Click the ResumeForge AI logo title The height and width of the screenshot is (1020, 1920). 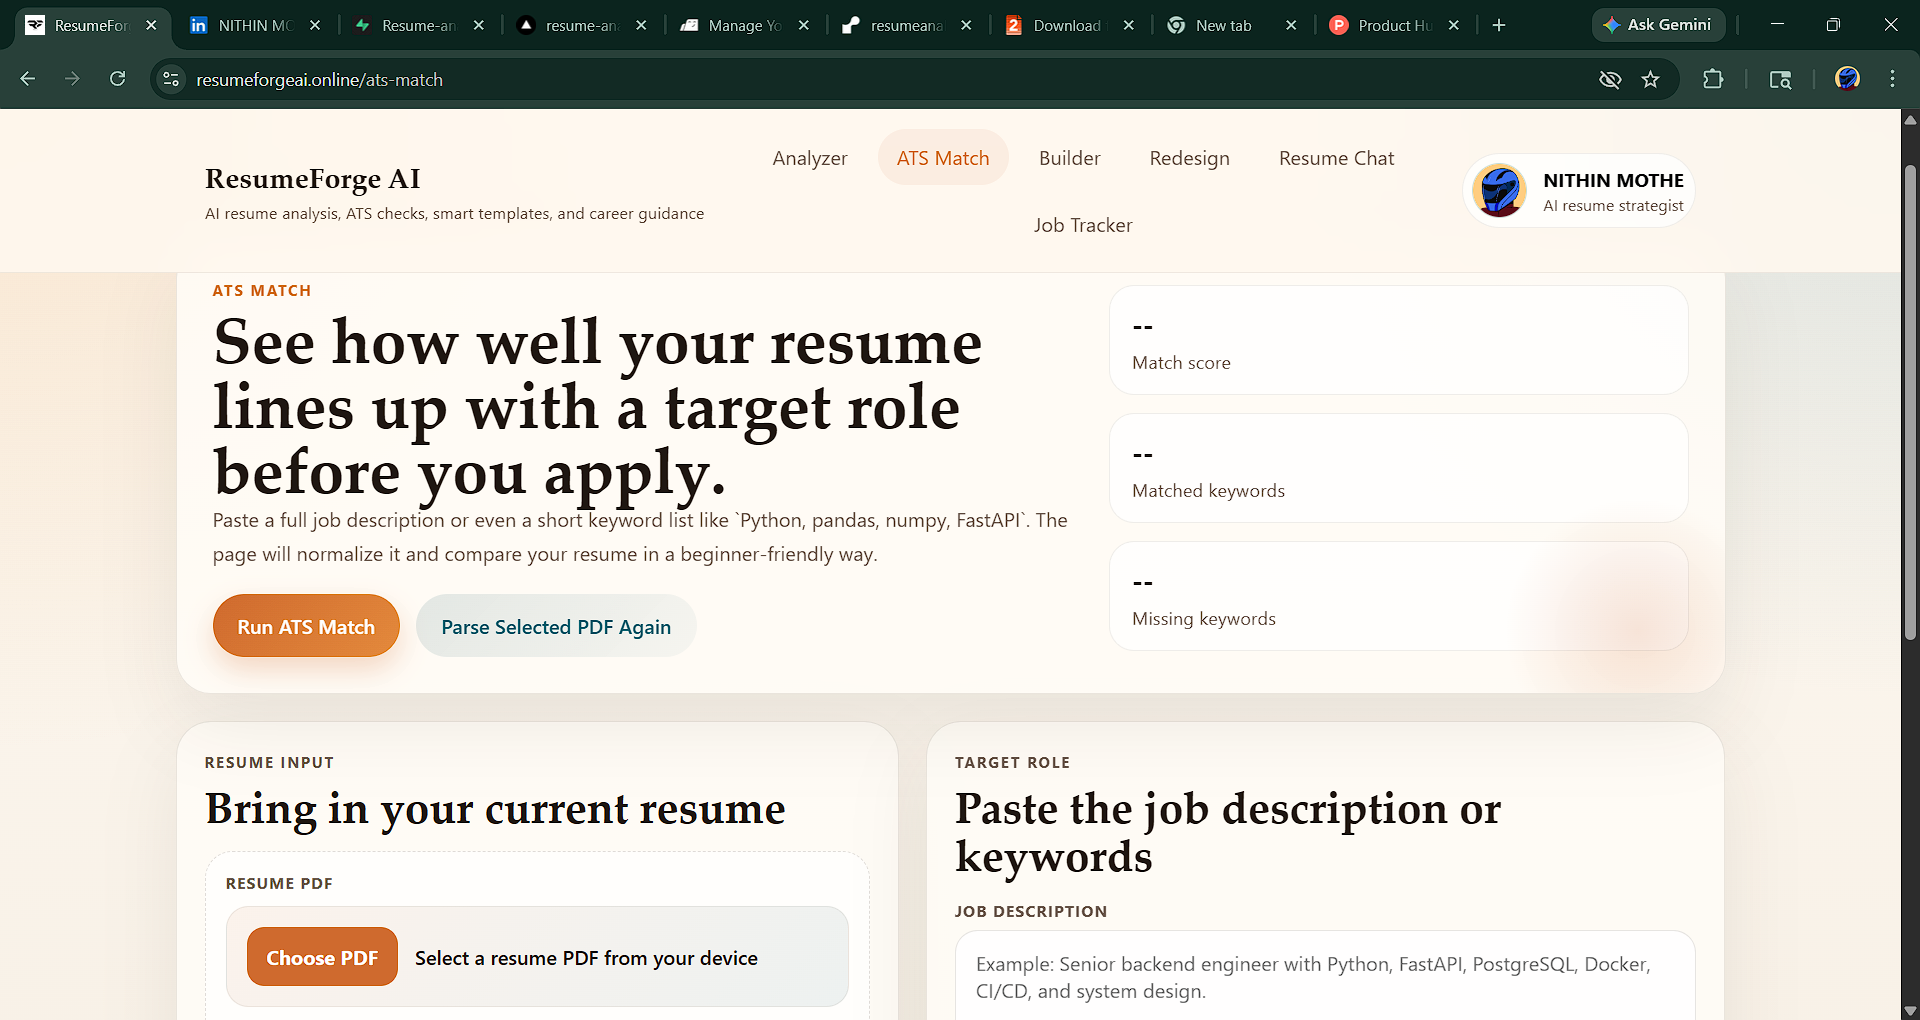pos(312,178)
